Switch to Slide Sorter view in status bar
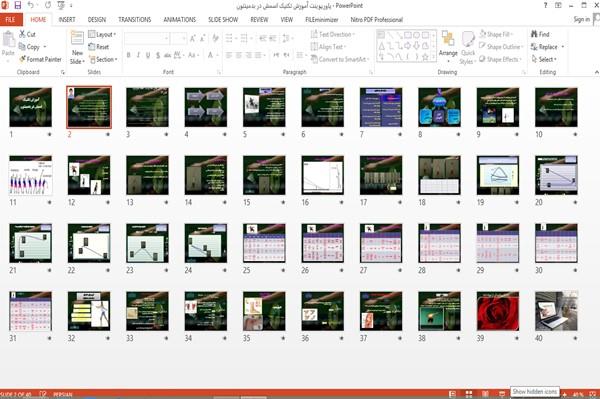The height and width of the screenshot is (399, 600). point(468,394)
